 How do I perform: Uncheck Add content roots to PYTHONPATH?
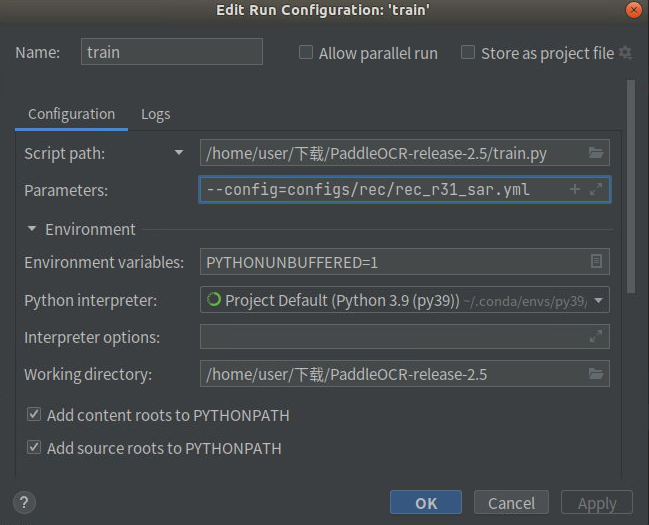[34, 414]
